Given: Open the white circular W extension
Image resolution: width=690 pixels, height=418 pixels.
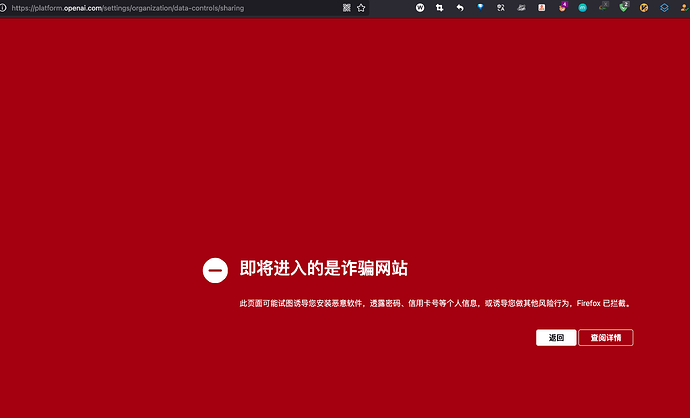Looking at the screenshot, I should coord(420,7).
